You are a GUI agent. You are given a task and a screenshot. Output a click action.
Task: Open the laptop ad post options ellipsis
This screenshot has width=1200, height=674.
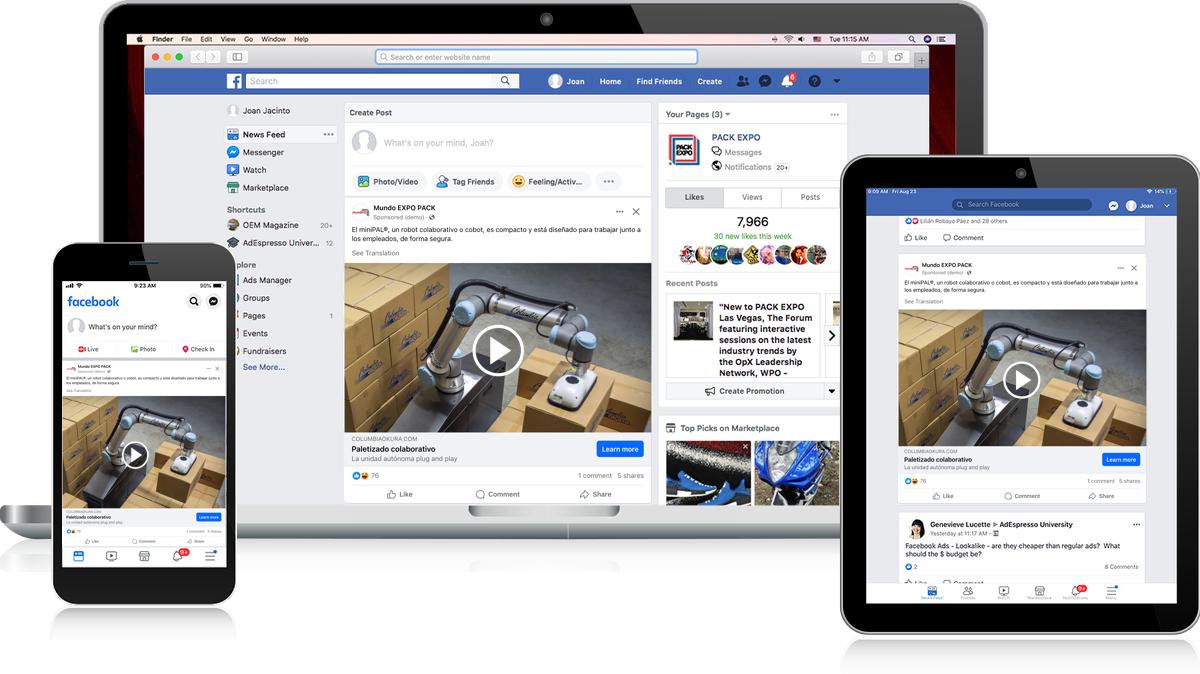tap(620, 211)
